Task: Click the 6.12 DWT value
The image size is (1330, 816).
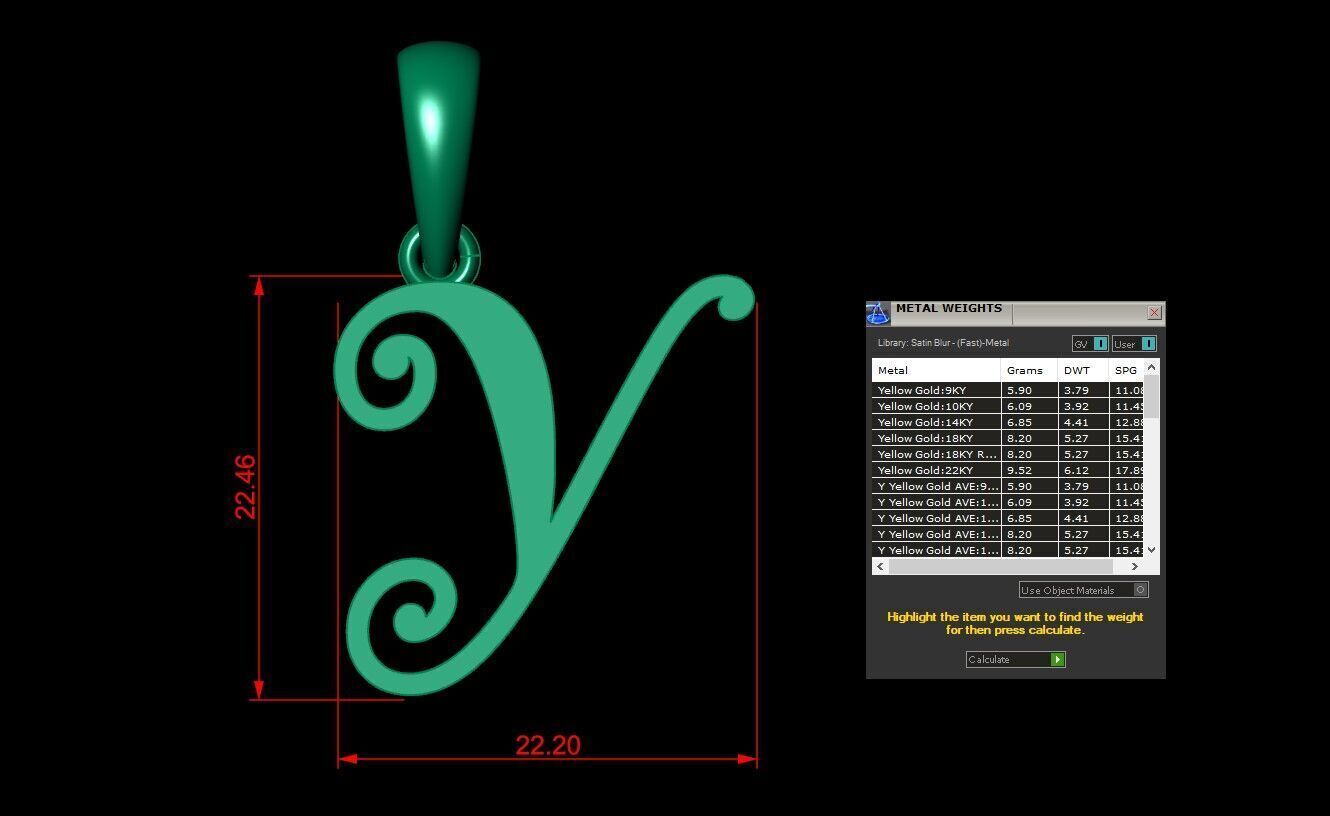Action: tap(1076, 470)
